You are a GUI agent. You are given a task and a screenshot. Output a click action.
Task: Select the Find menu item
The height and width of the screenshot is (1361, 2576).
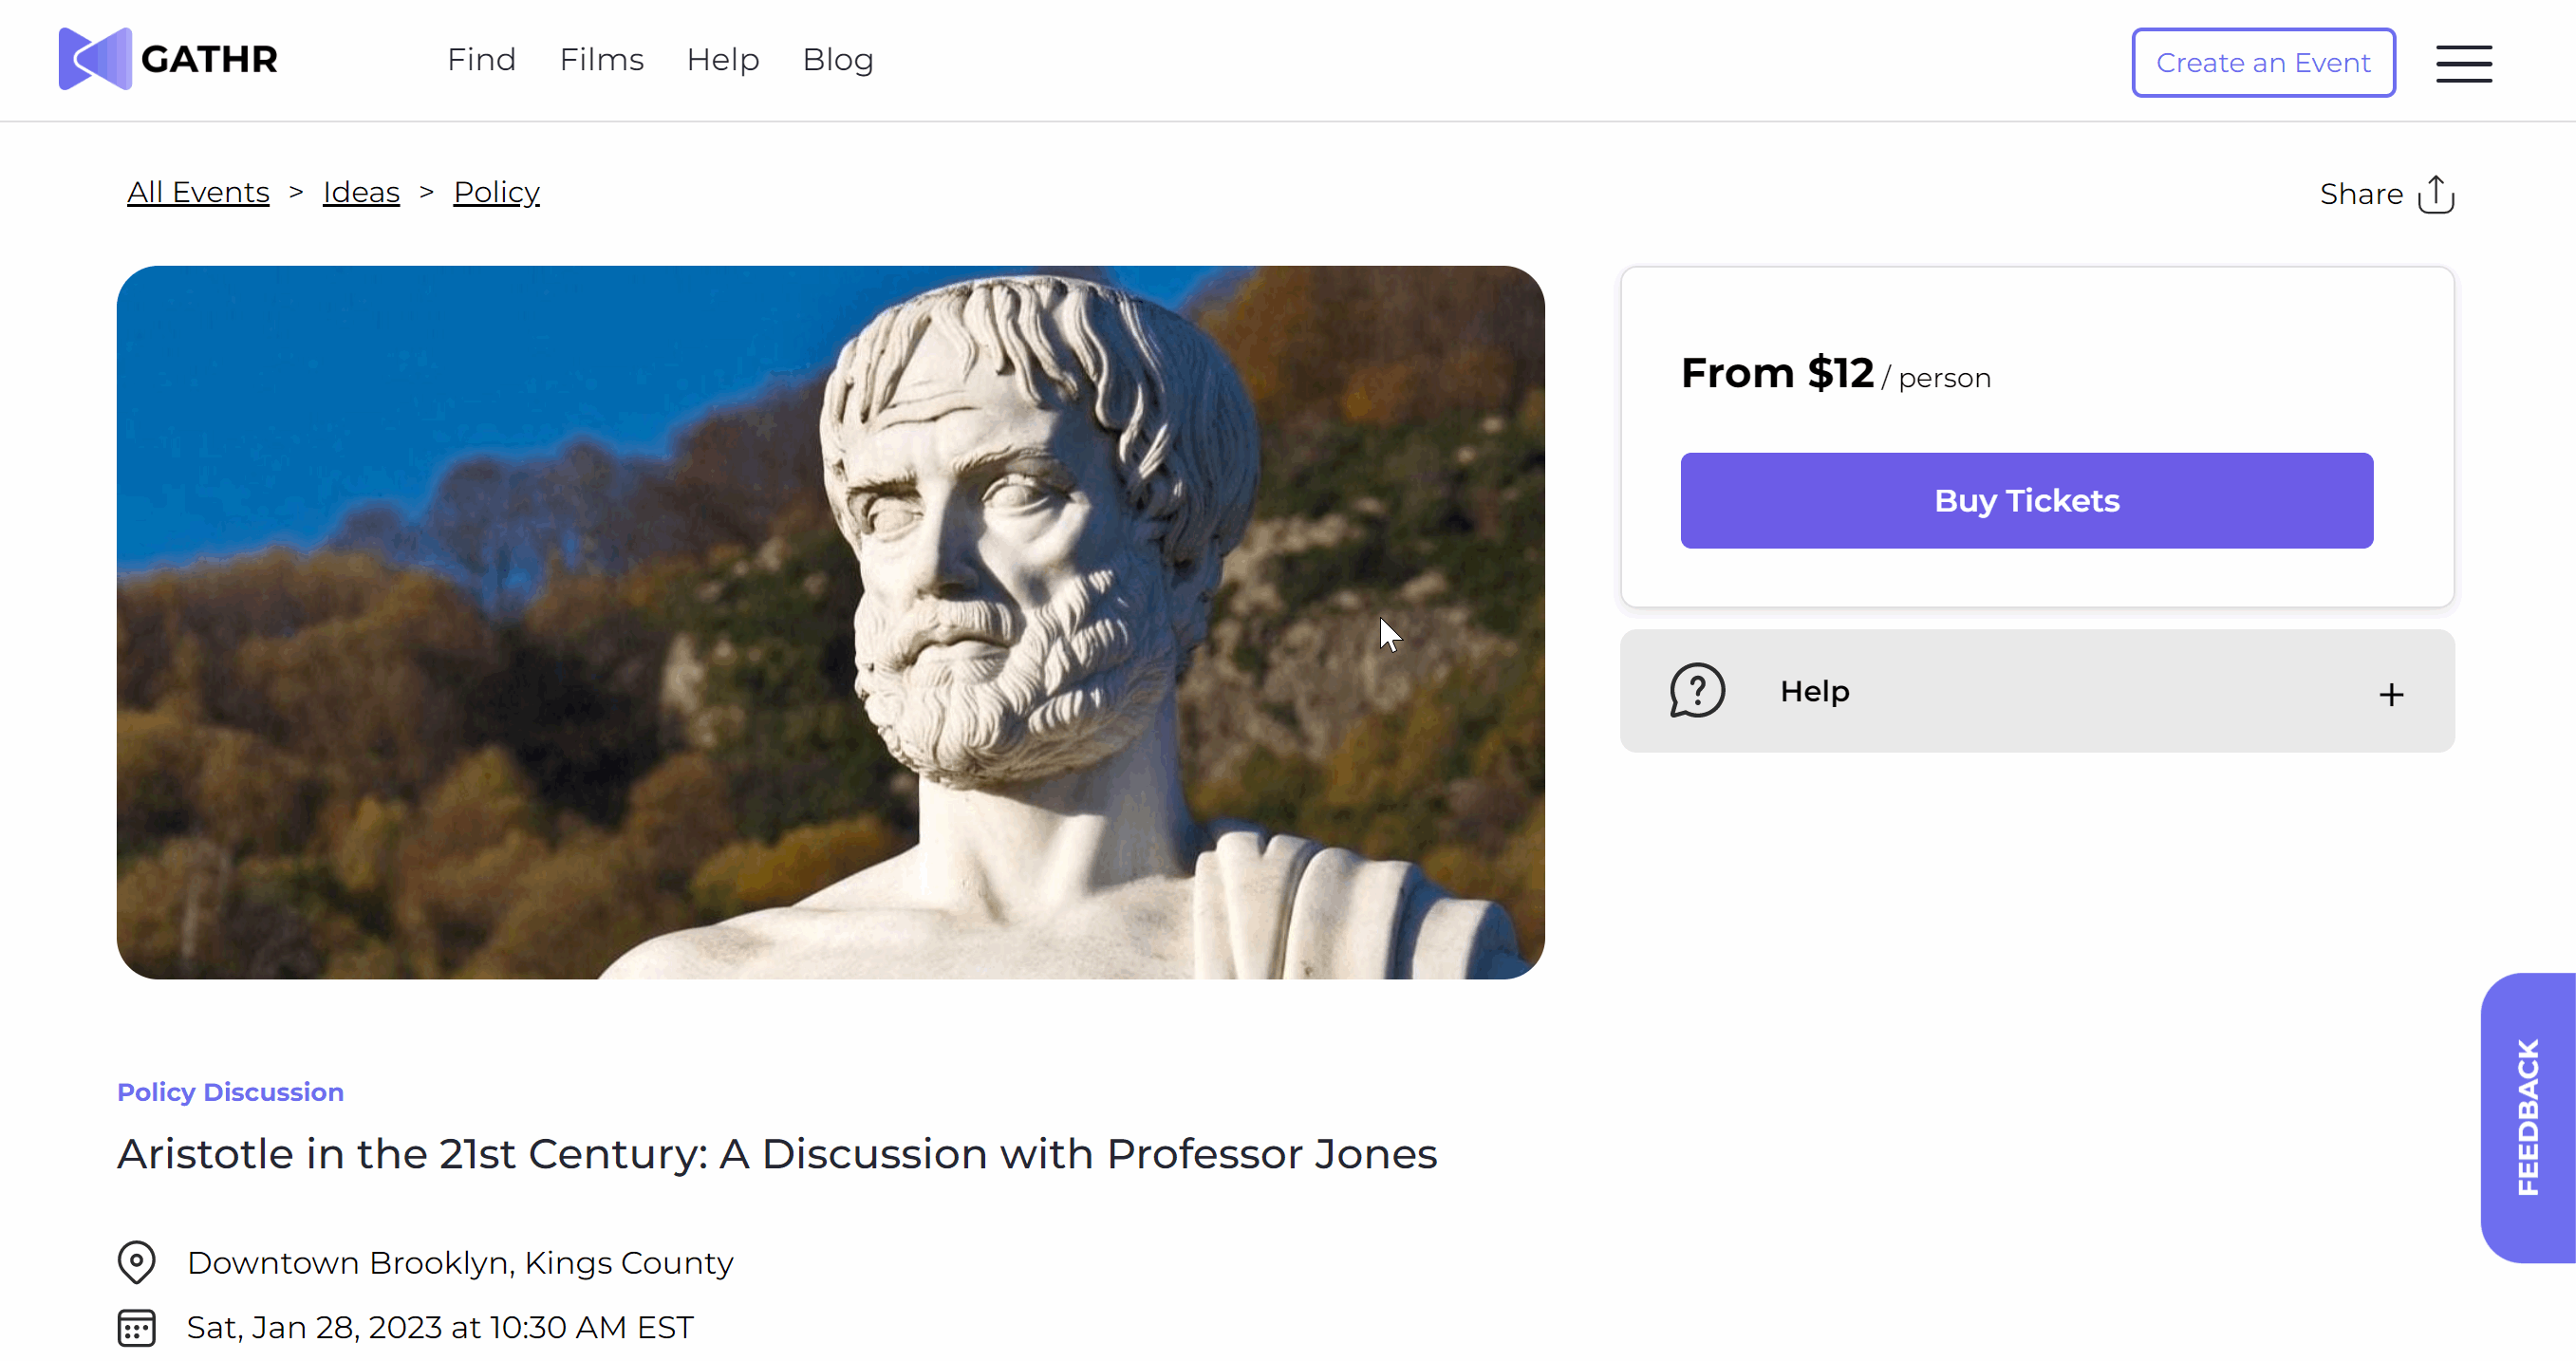[x=478, y=60]
